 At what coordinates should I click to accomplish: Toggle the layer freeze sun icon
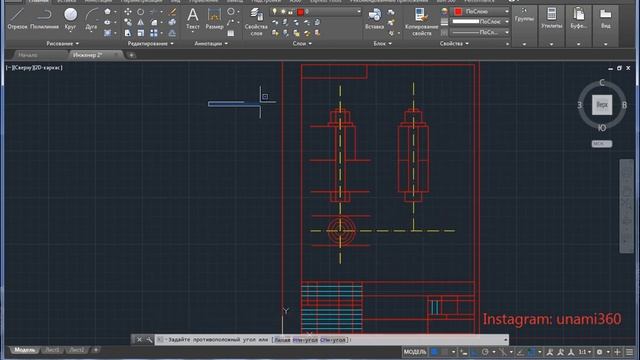[282, 12]
